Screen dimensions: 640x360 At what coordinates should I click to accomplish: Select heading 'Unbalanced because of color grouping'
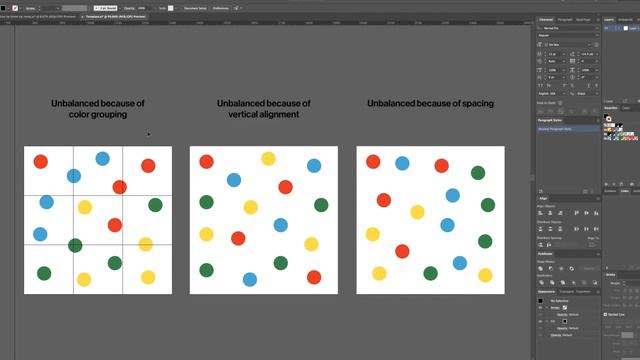point(98,109)
